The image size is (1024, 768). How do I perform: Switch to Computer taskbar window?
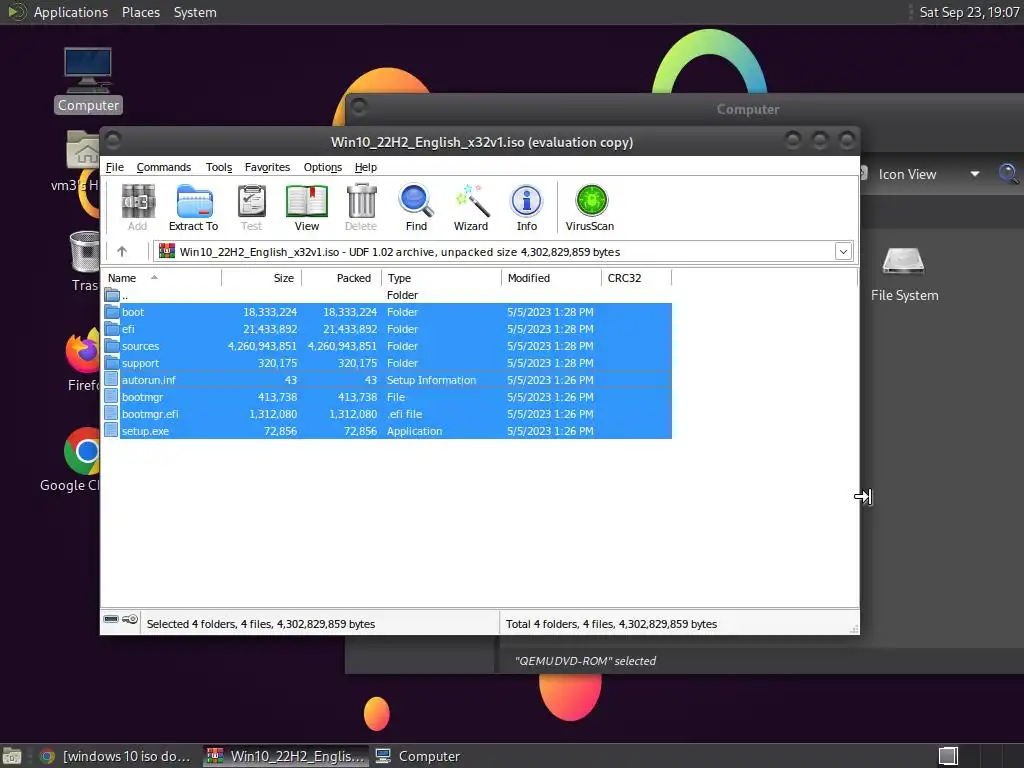418,756
